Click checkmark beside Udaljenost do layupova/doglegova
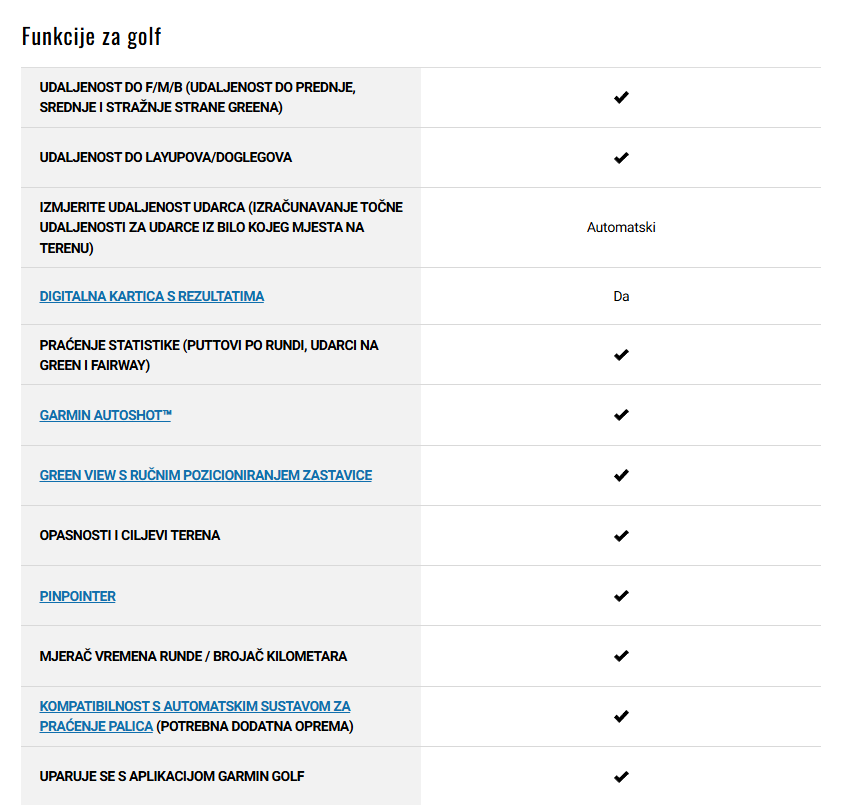The height and width of the screenshot is (805, 847). click(621, 158)
